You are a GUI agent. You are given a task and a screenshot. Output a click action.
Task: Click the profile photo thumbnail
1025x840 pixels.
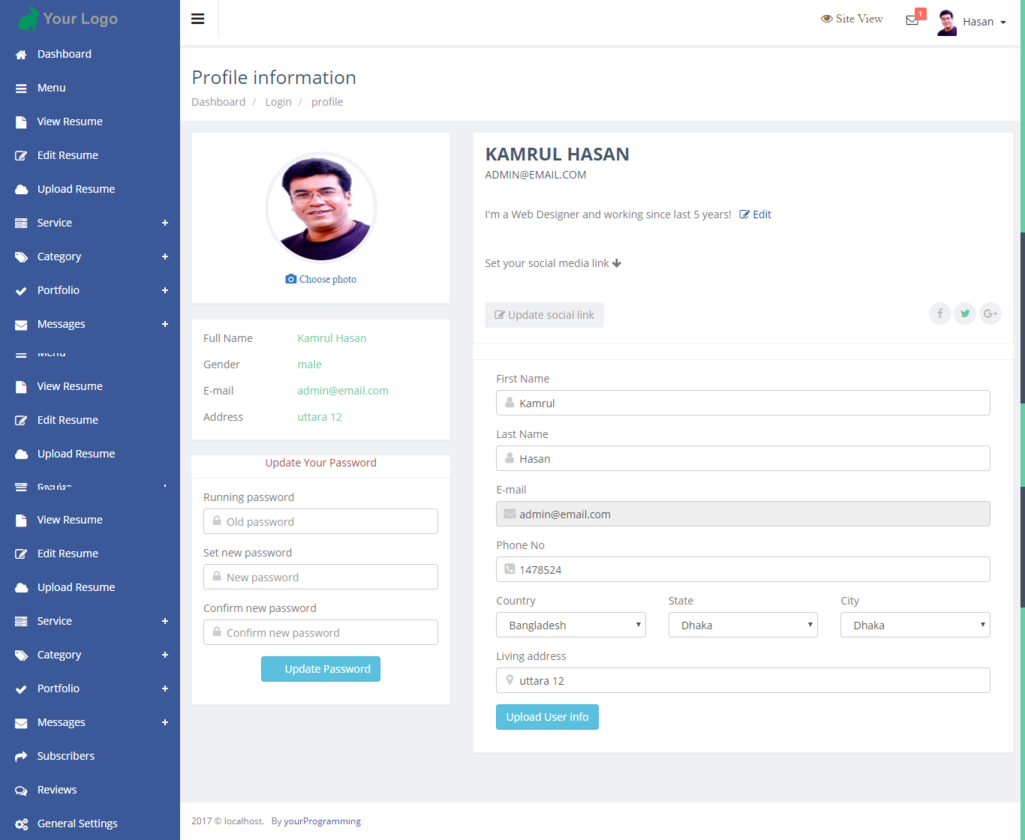[x=321, y=208]
